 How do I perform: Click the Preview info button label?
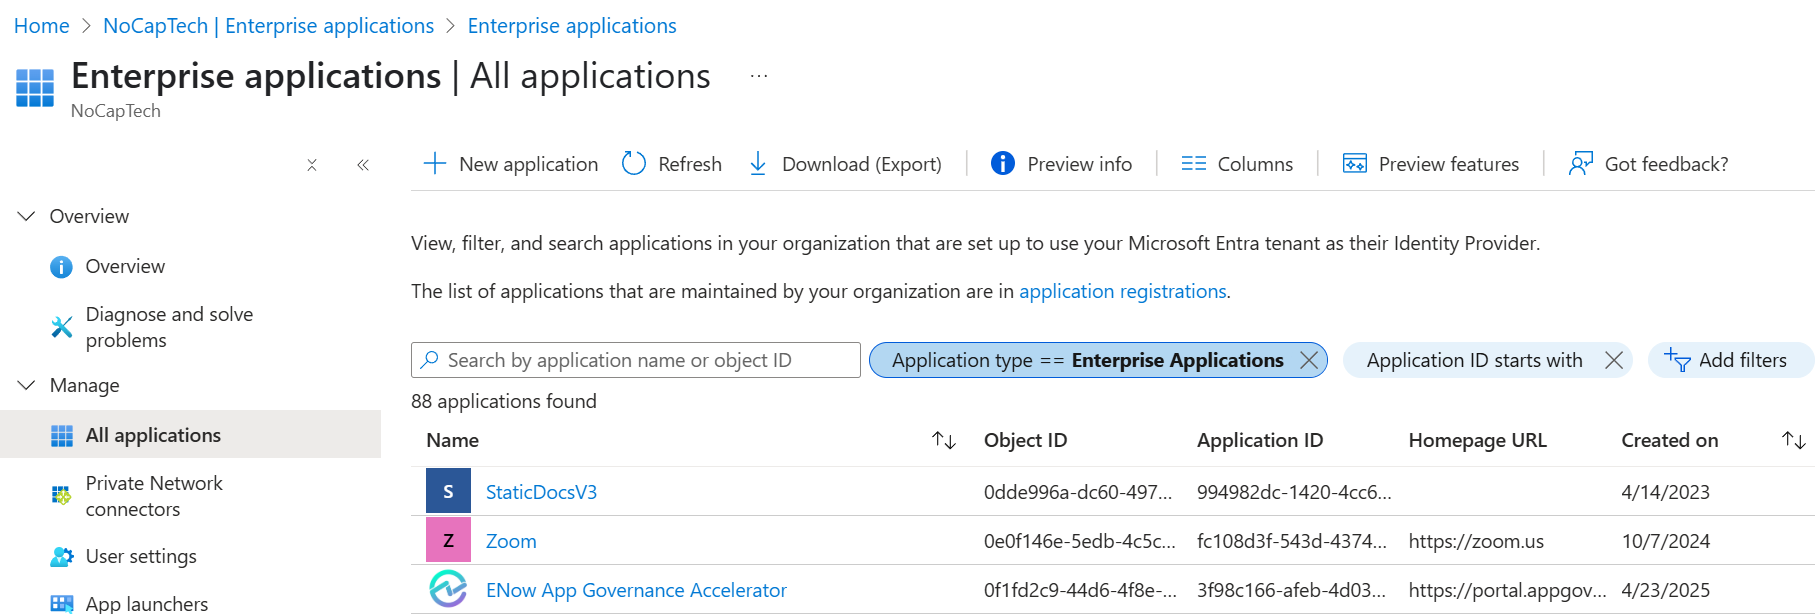tap(1080, 164)
